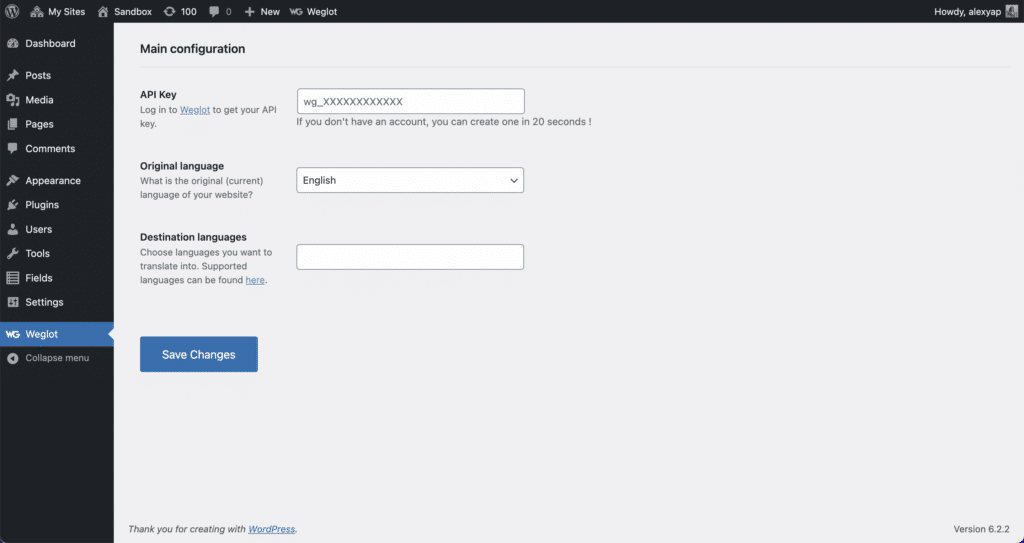1024x543 pixels.
Task: Click the Comments speech bubble sidebar icon
Action: point(12,148)
